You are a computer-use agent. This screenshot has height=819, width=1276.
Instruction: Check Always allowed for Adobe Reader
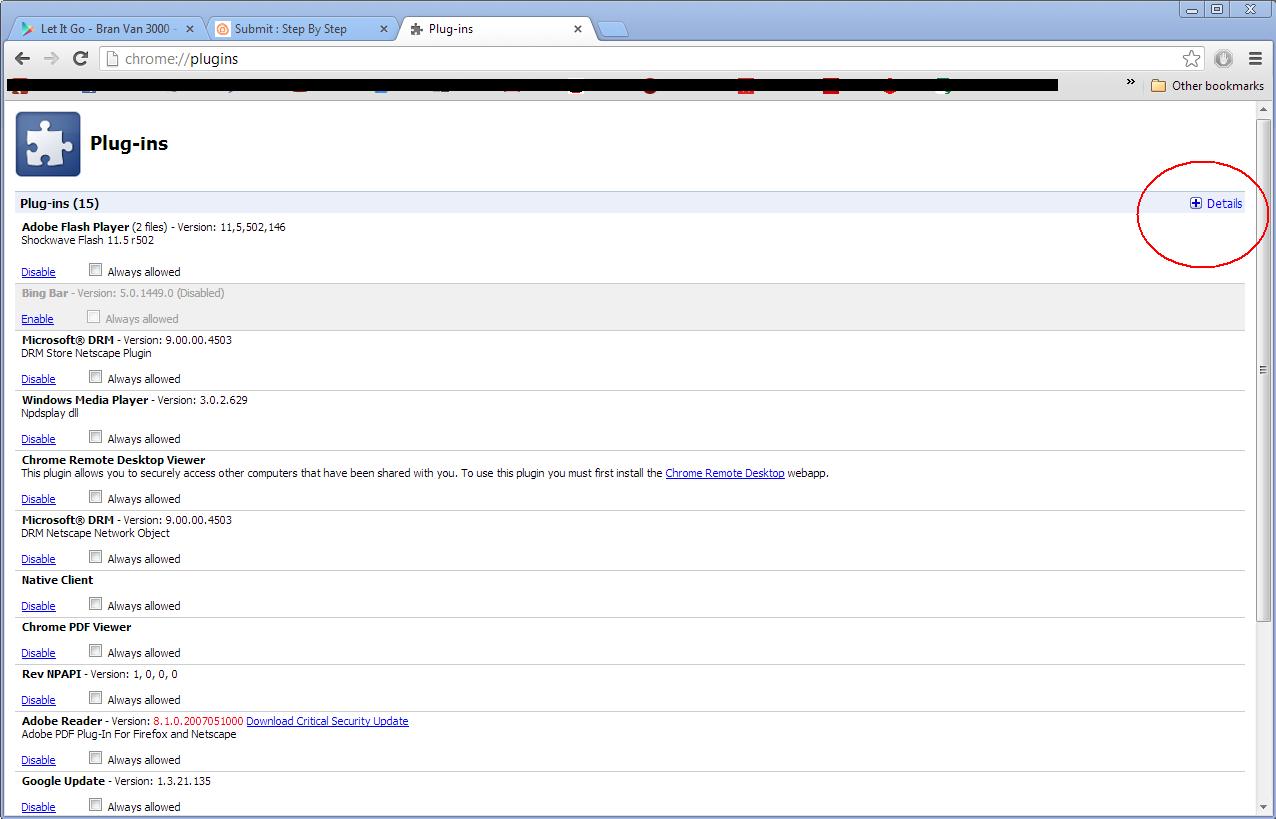click(x=95, y=758)
